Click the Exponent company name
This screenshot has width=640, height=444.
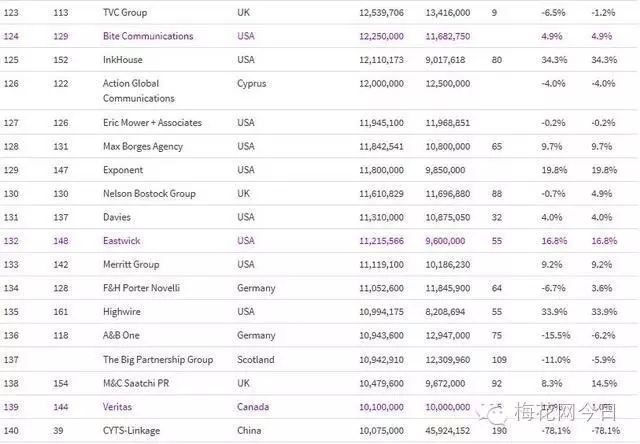124,170
